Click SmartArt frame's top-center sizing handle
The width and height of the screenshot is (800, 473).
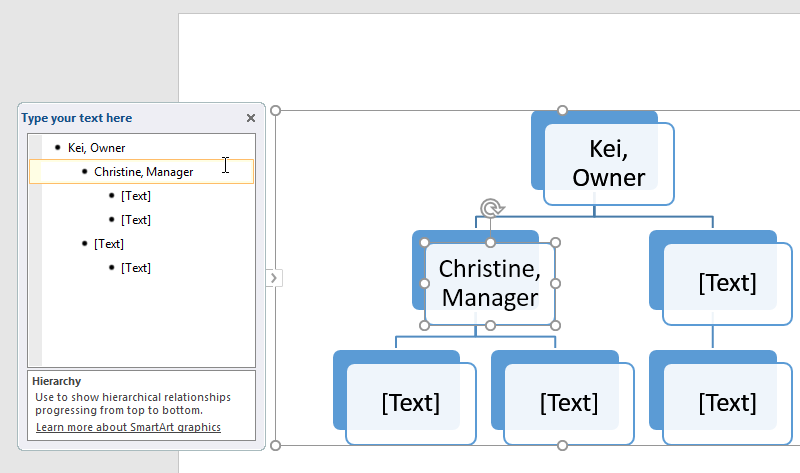click(562, 110)
